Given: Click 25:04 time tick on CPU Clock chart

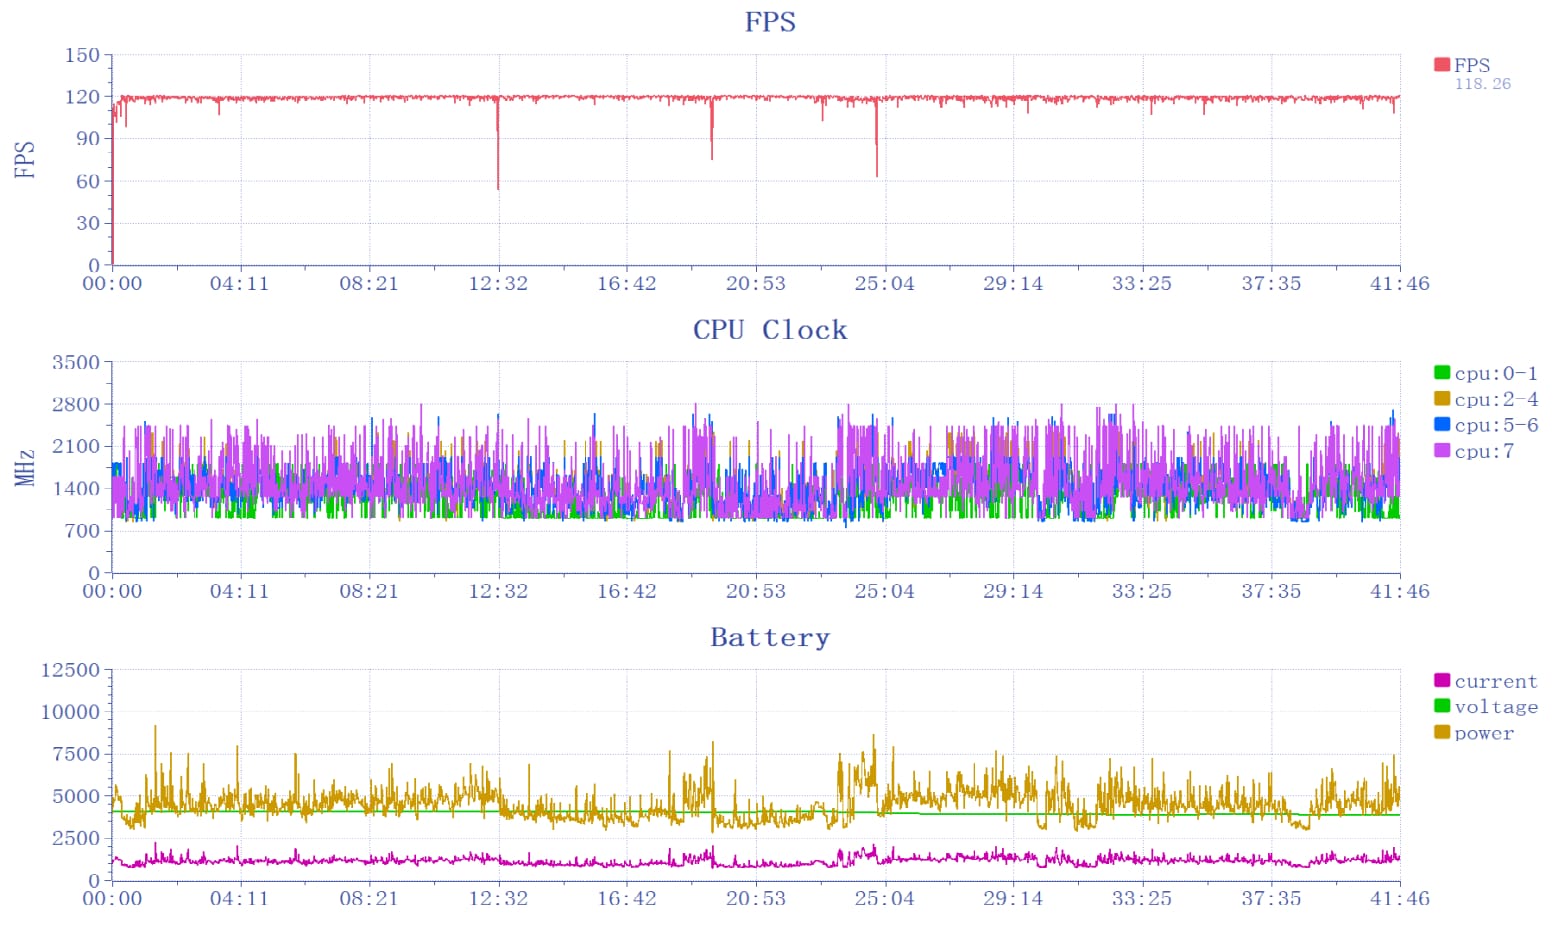Looking at the screenshot, I should pos(884,592).
